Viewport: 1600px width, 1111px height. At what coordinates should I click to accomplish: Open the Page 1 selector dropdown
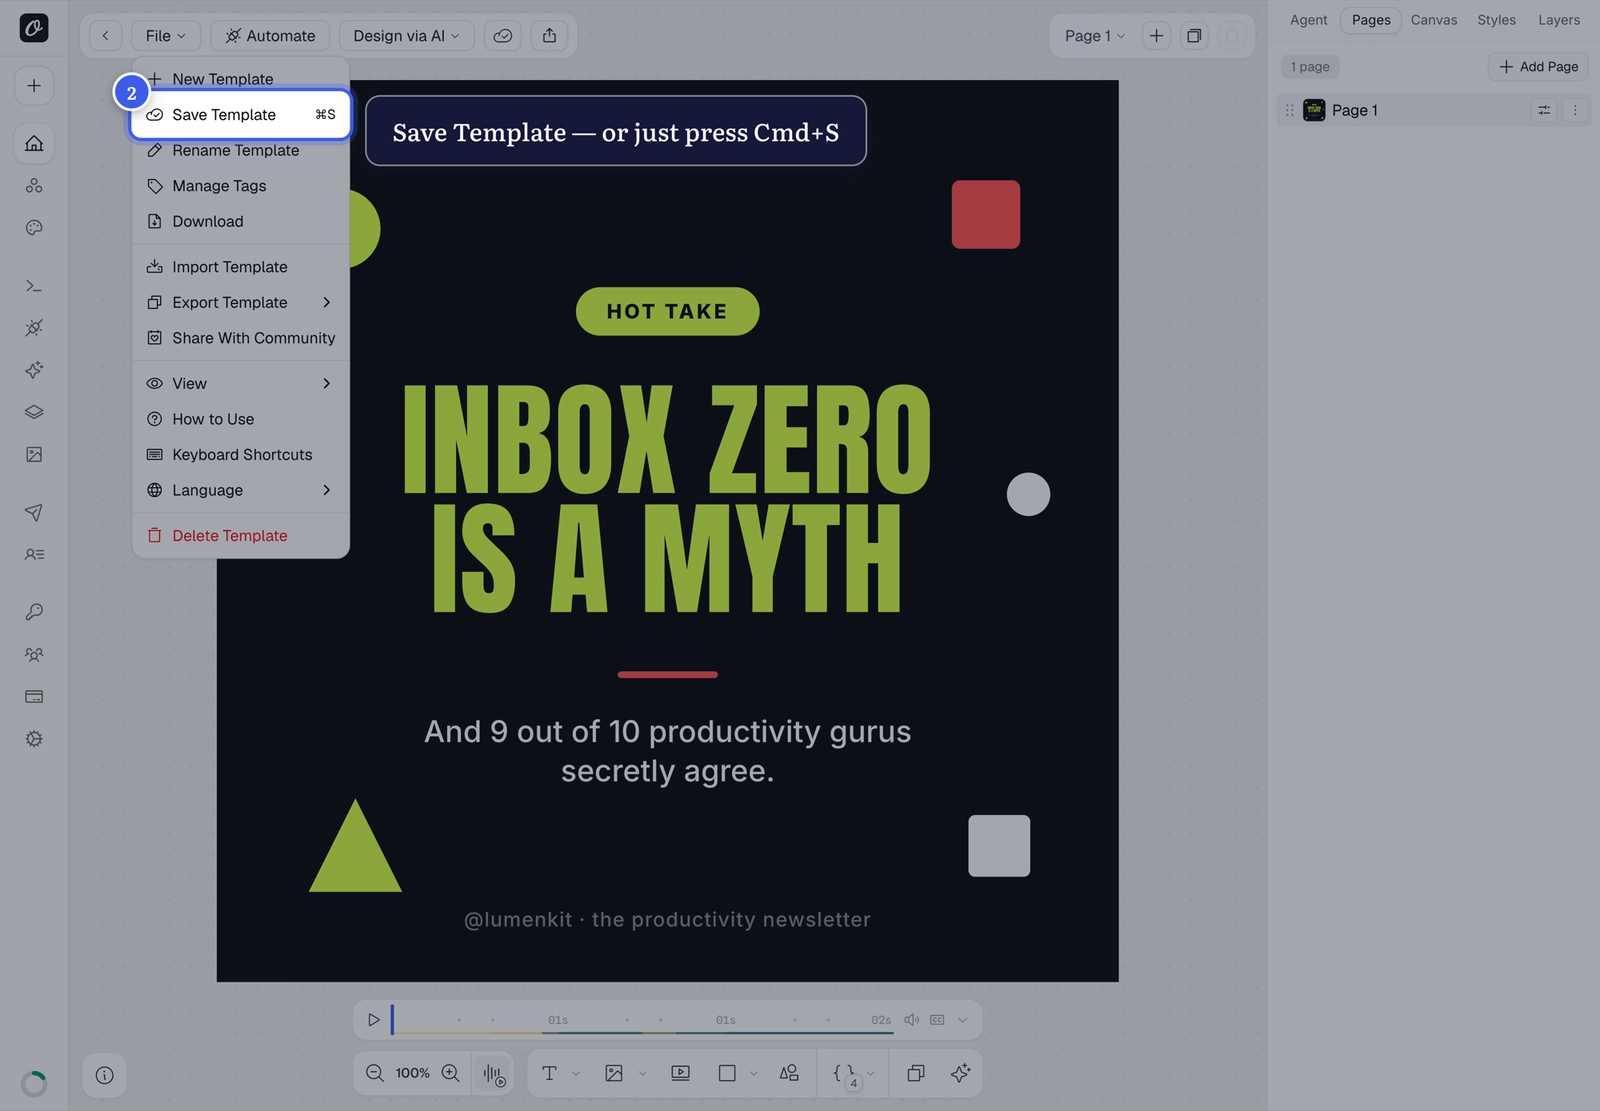point(1094,36)
